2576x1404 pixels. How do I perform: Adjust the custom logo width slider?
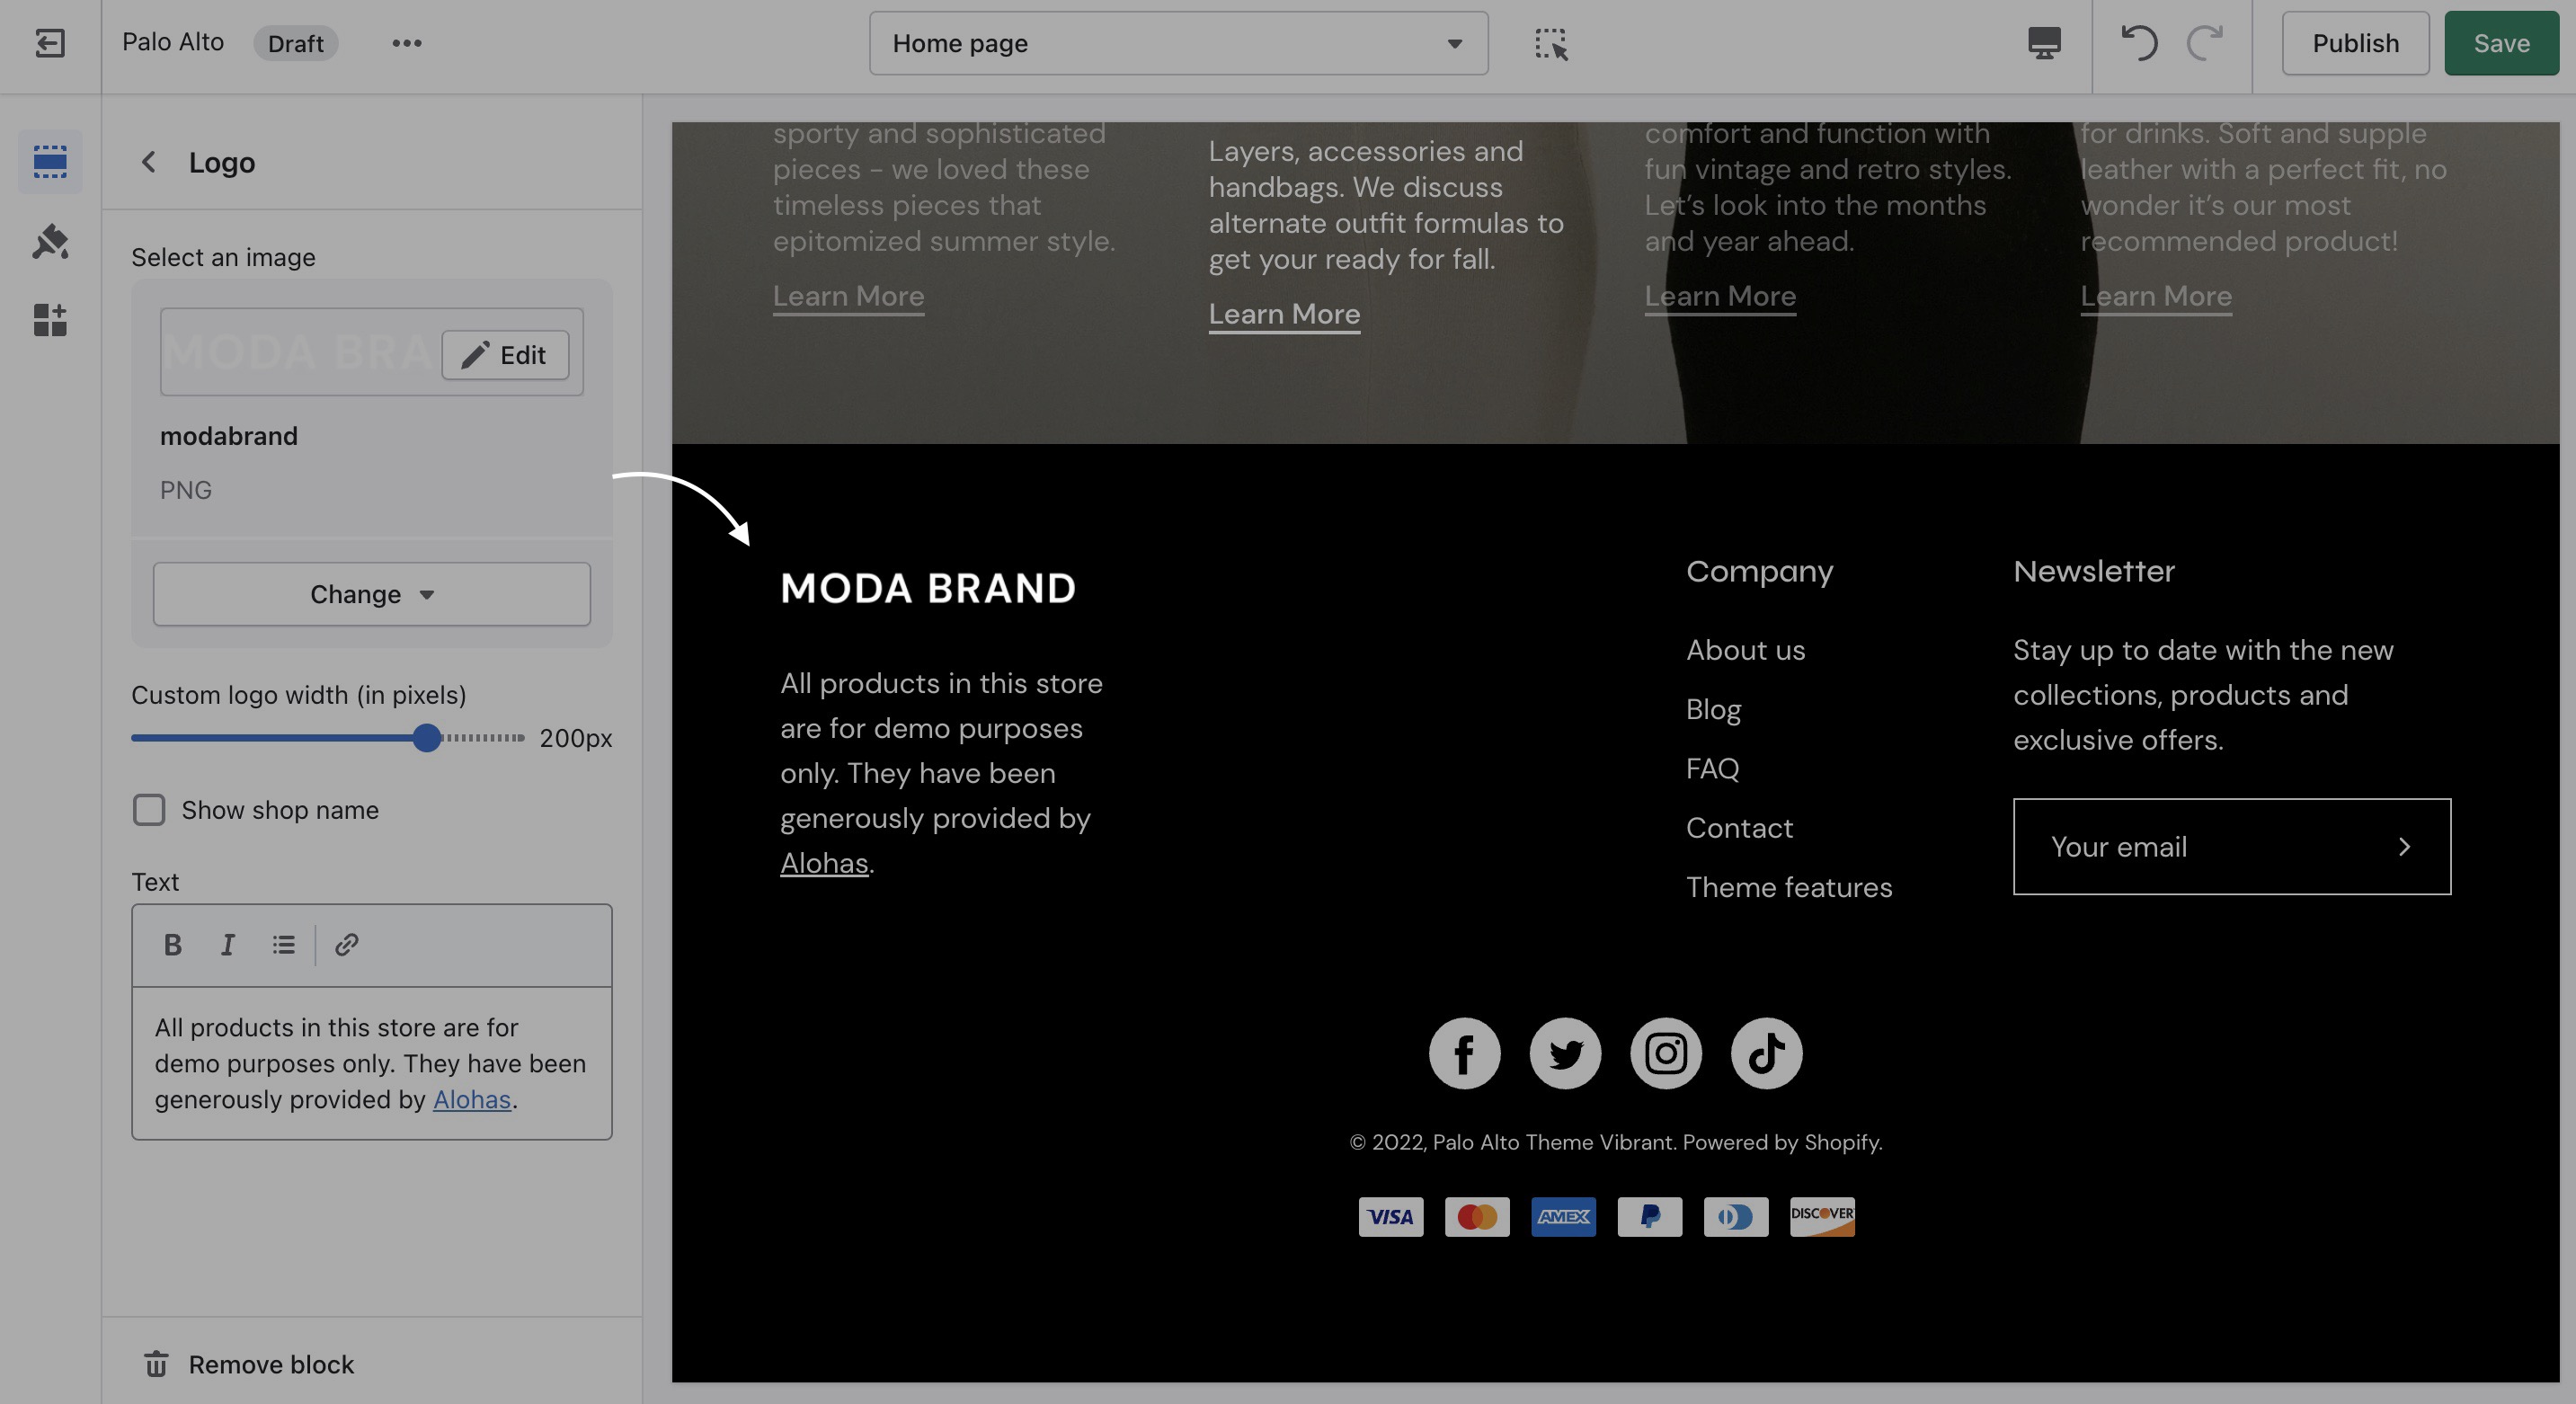coord(427,738)
